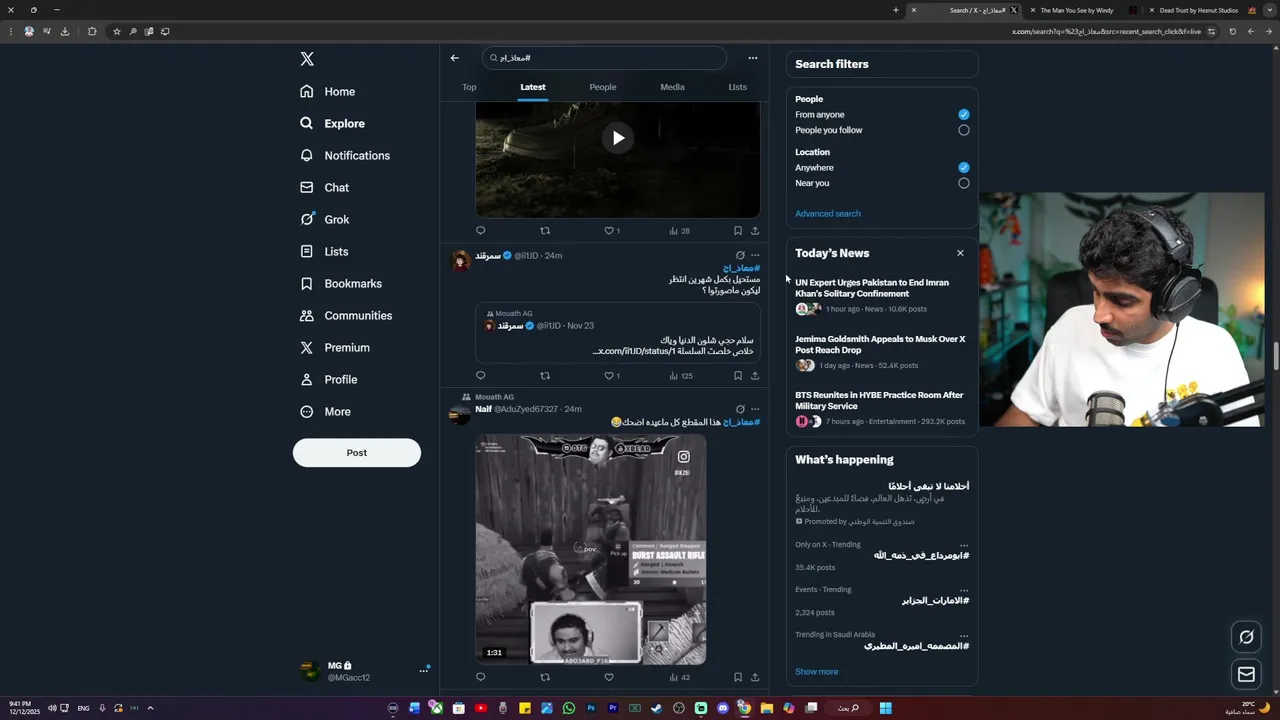This screenshot has width=1280, height=720.
Task: Focus the X search input field
Action: 604,58
